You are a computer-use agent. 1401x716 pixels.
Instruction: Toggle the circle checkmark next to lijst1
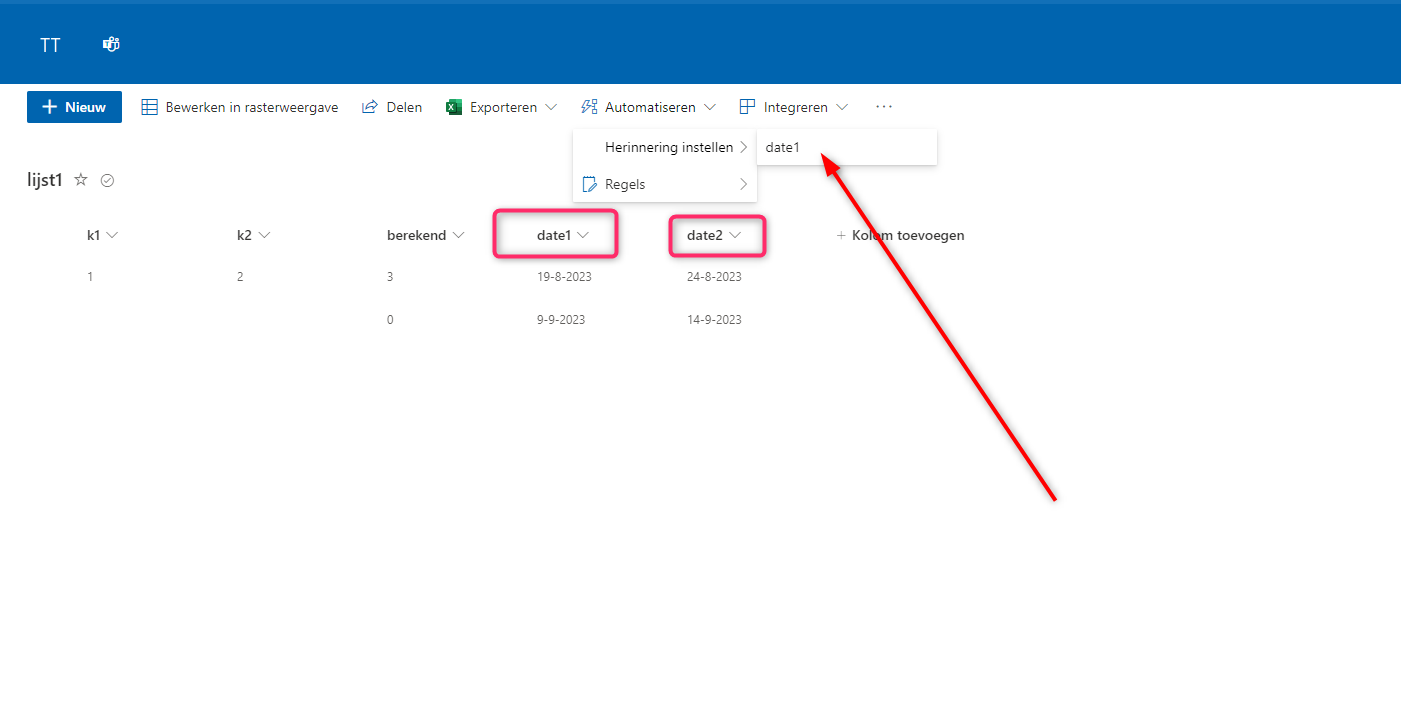pyautogui.click(x=107, y=180)
